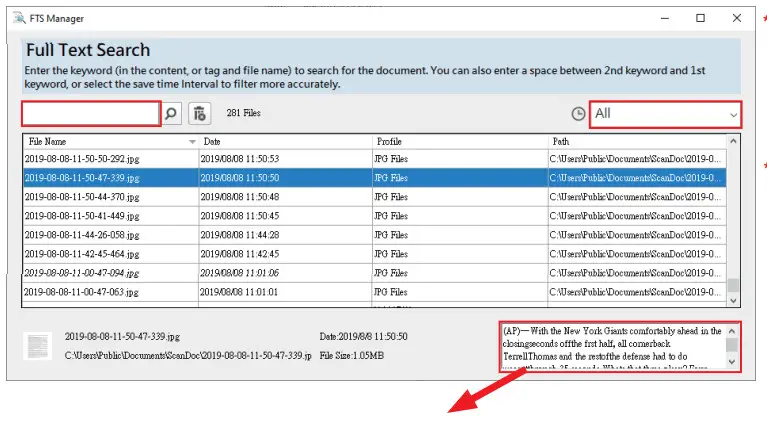Click path cell in 11:44:28 row
The height and width of the screenshot is (422, 767).
point(635,235)
